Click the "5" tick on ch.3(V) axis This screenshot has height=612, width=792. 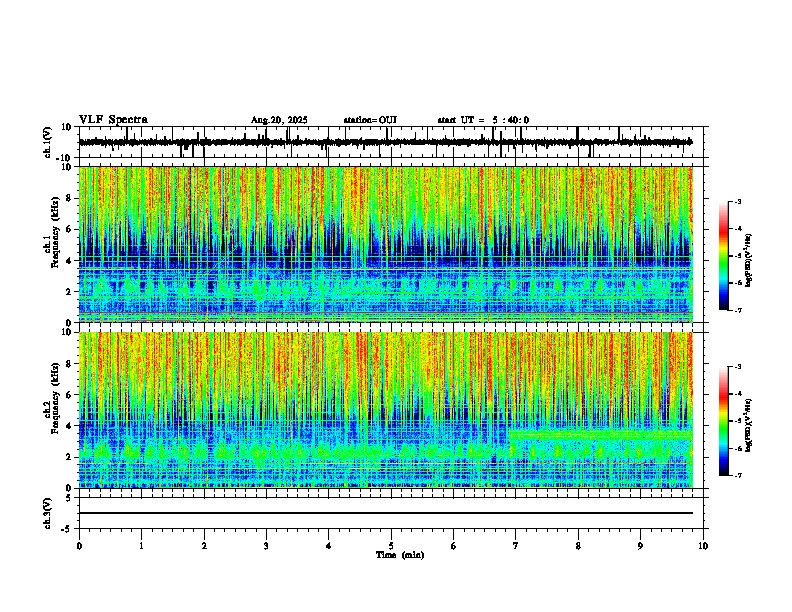tap(70, 498)
